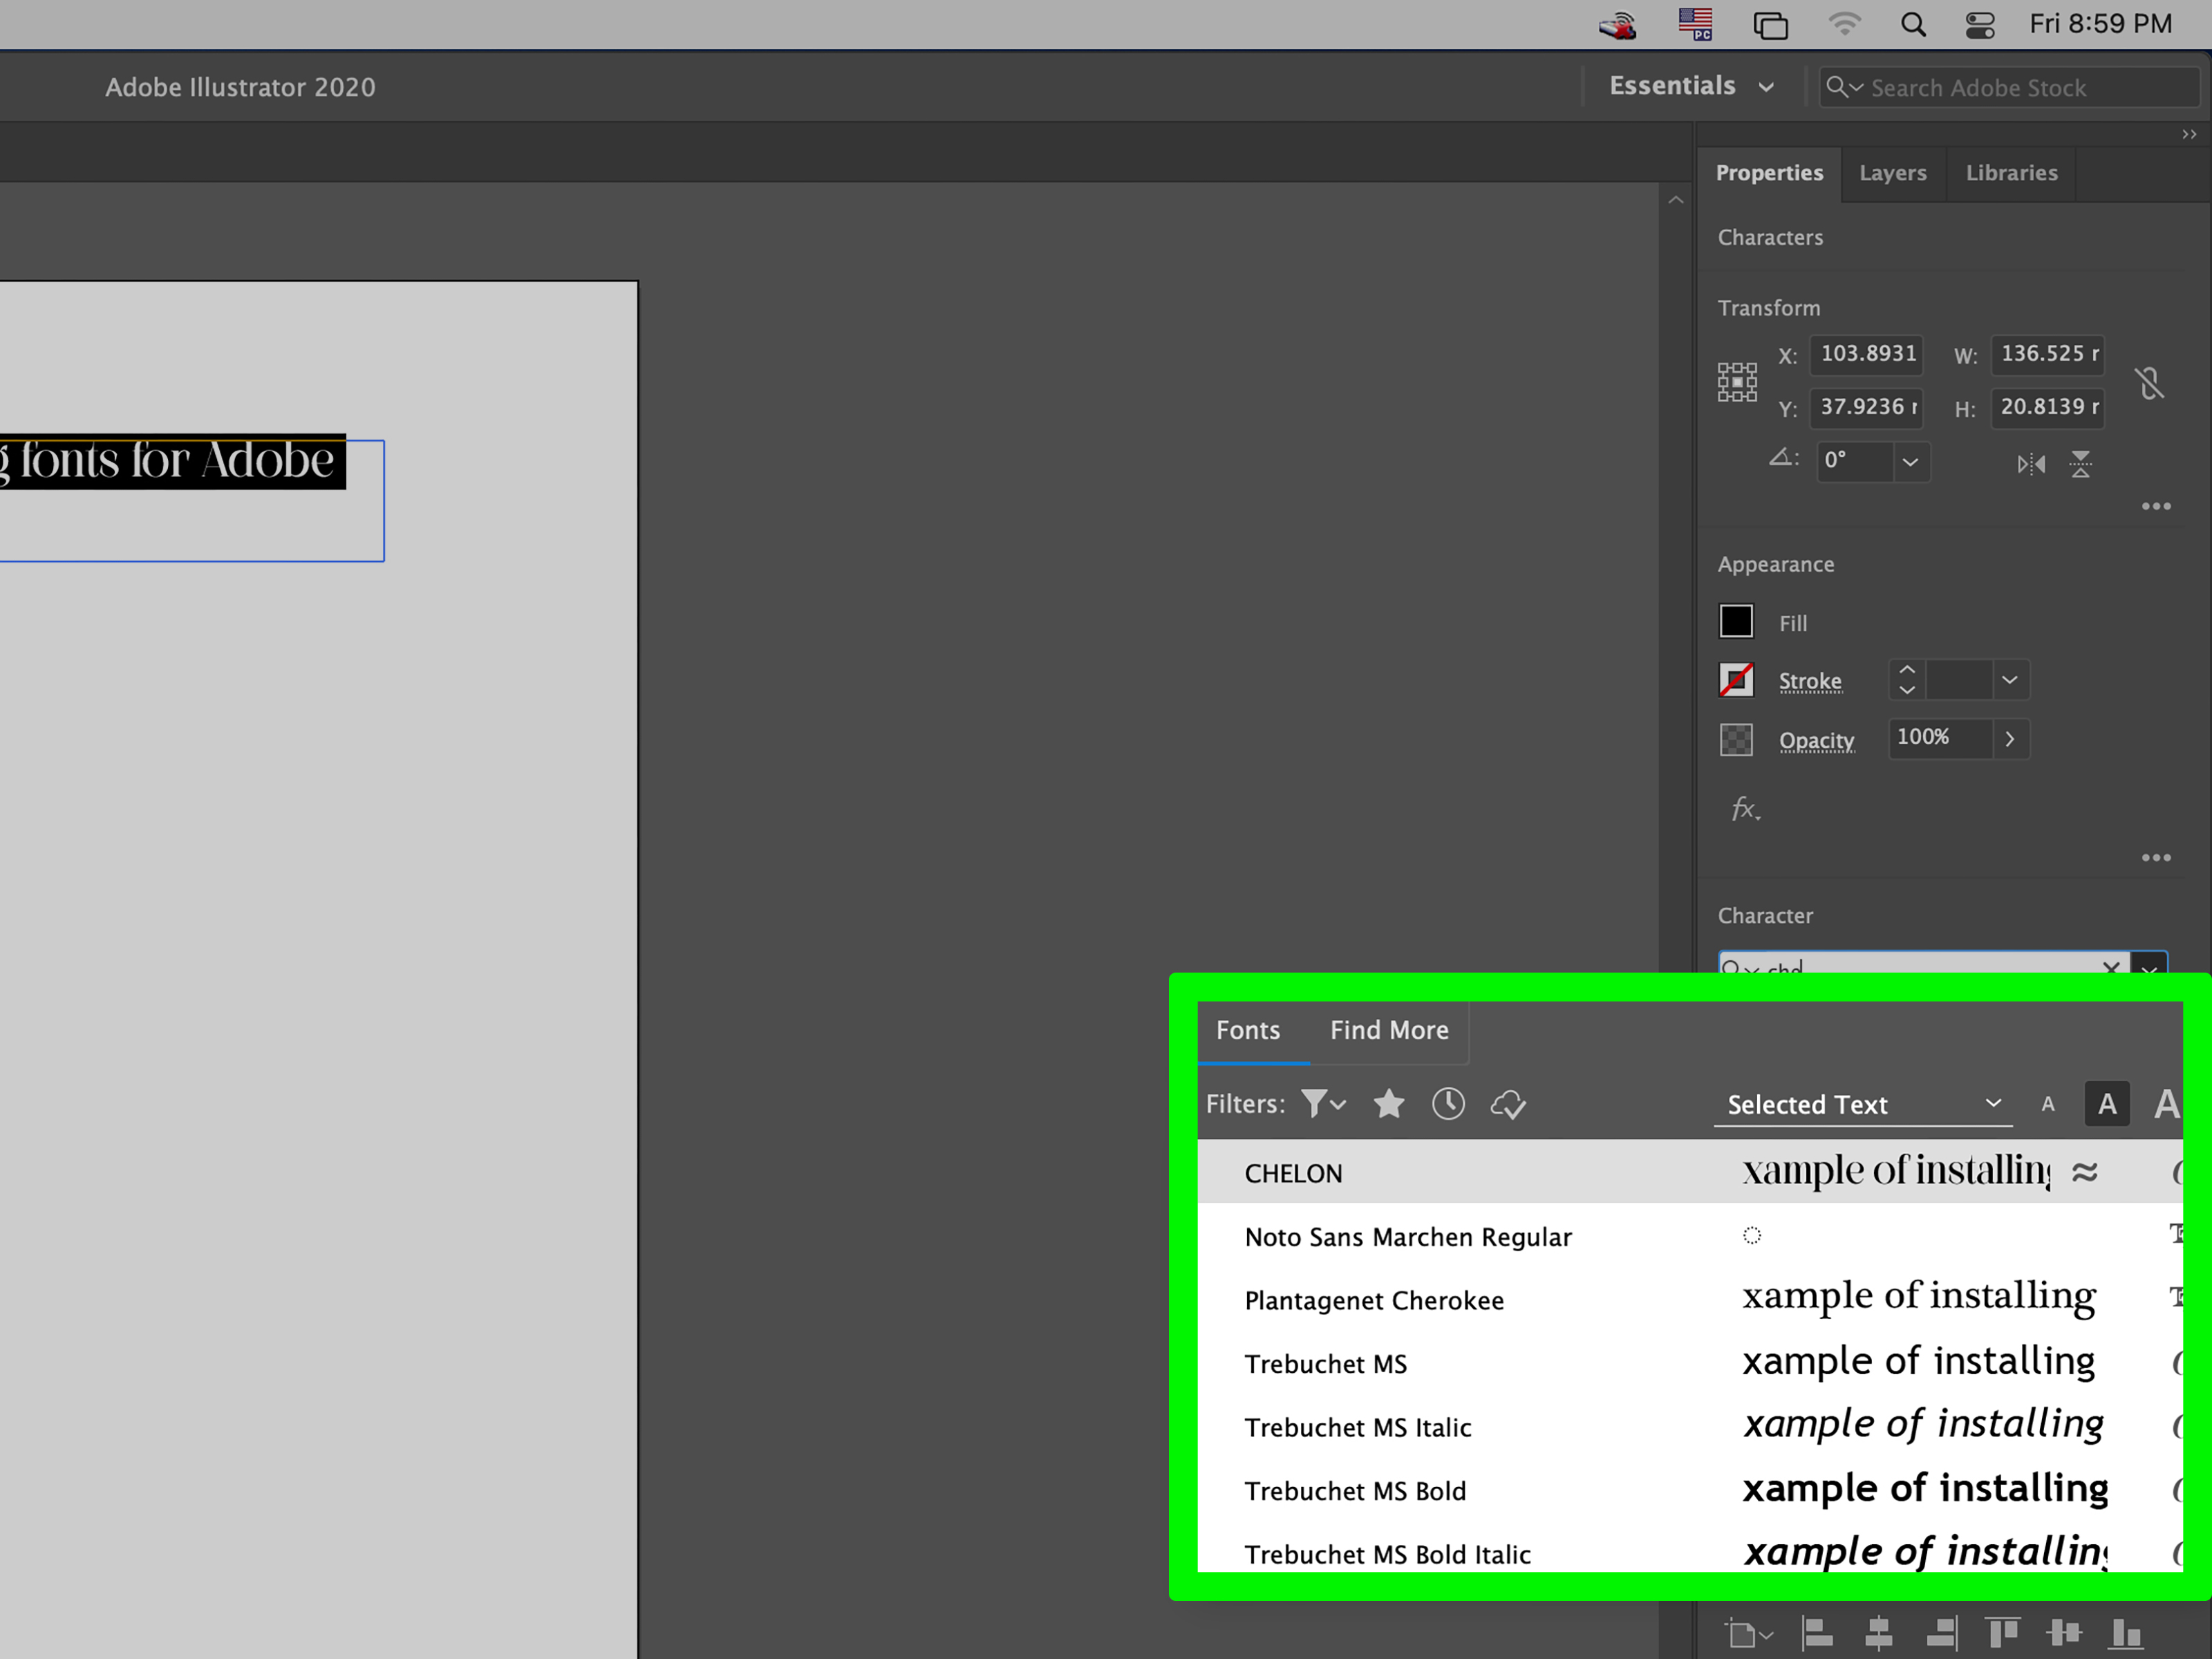This screenshot has height=1659, width=2212.
Task: Show favorite fonts with star filter
Action: pyautogui.click(x=1389, y=1104)
